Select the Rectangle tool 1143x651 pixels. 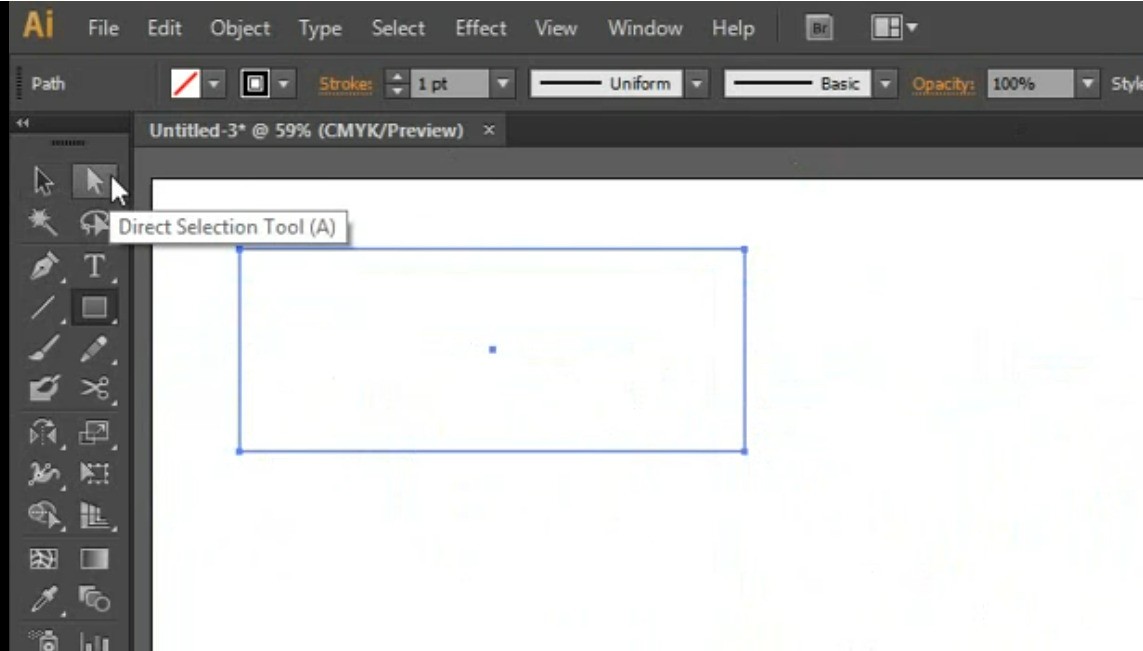tap(94, 307)
